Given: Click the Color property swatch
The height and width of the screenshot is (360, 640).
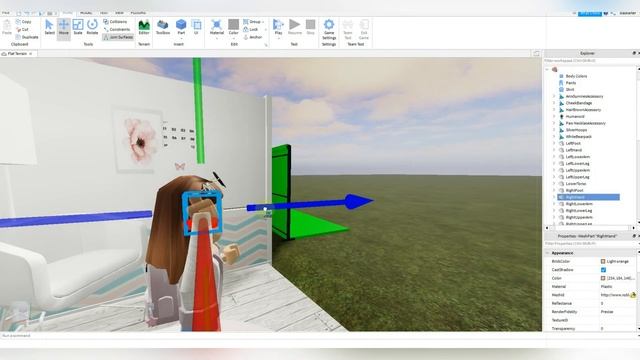Looking at the screenshot, I should pos(603,278).
